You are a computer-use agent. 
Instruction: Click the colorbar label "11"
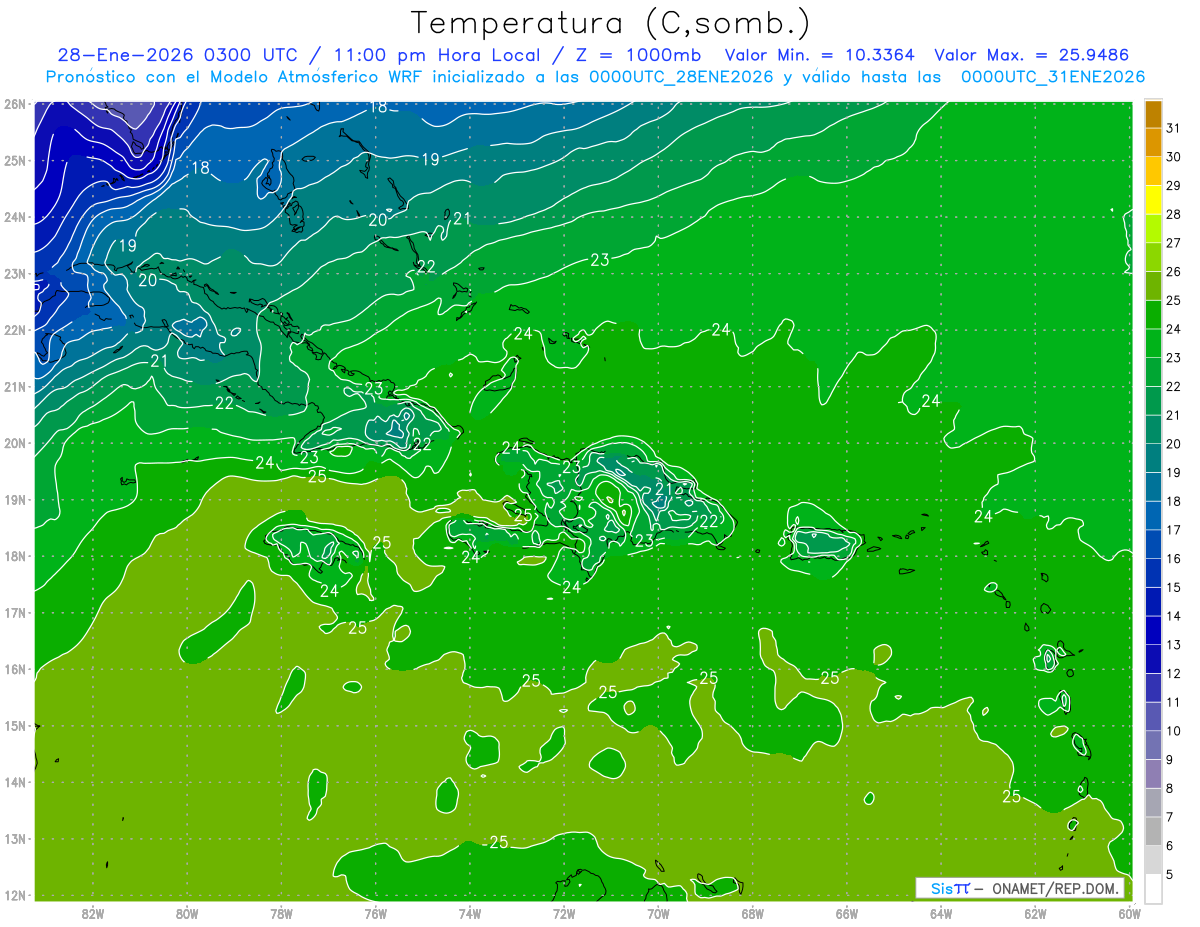pos(1173,702)
